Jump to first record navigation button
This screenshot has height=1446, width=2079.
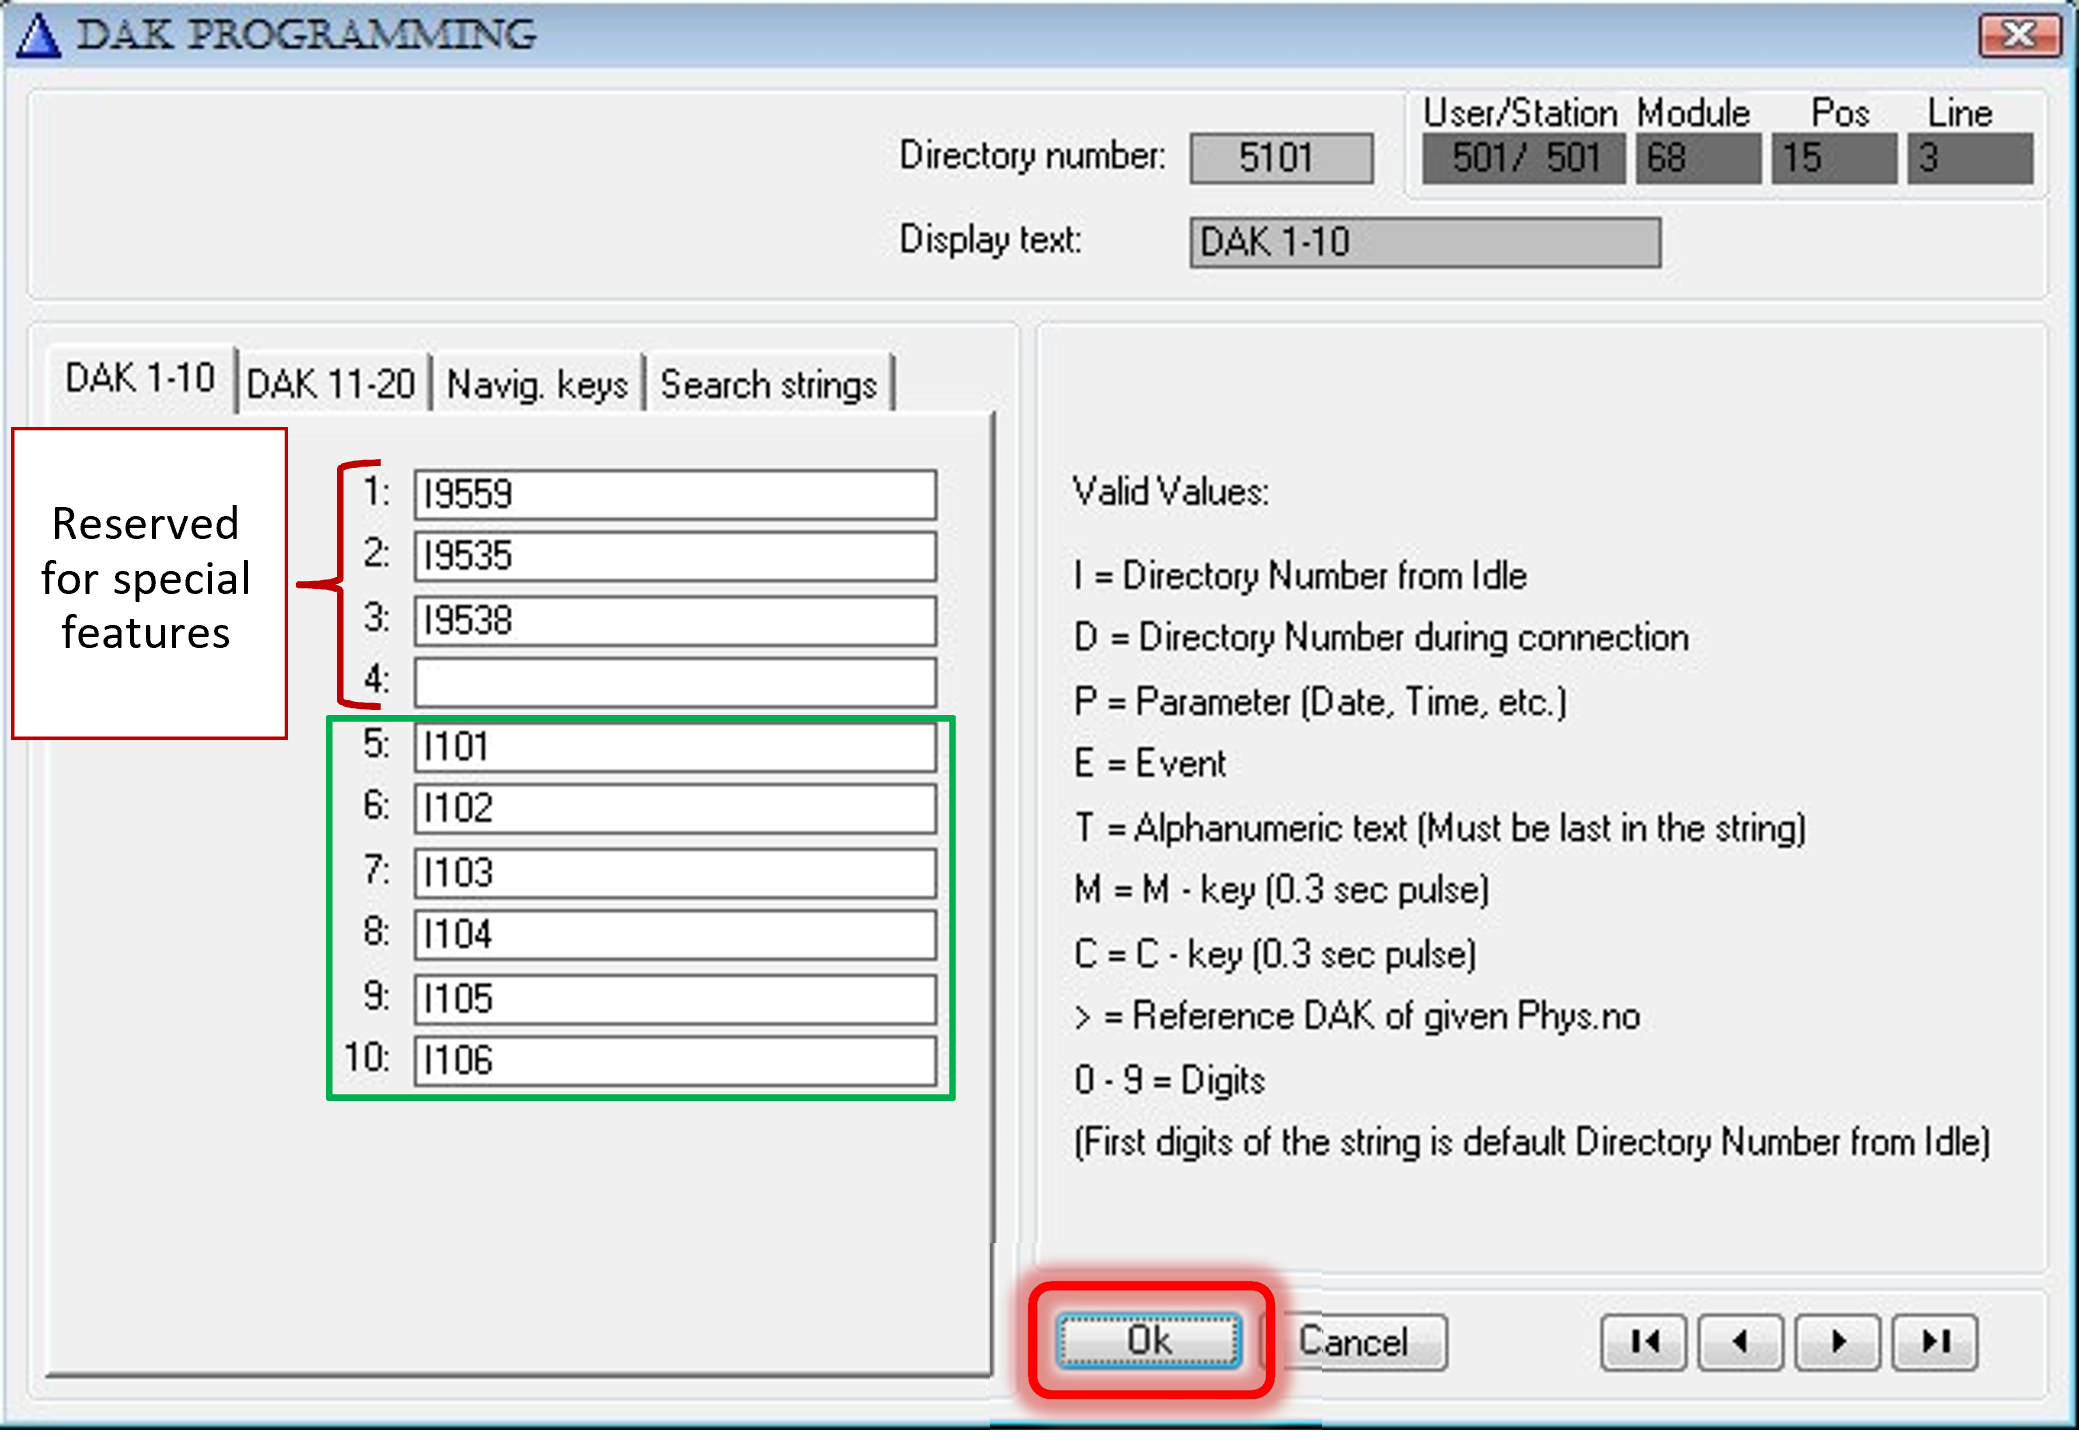pos(1643,1341)
